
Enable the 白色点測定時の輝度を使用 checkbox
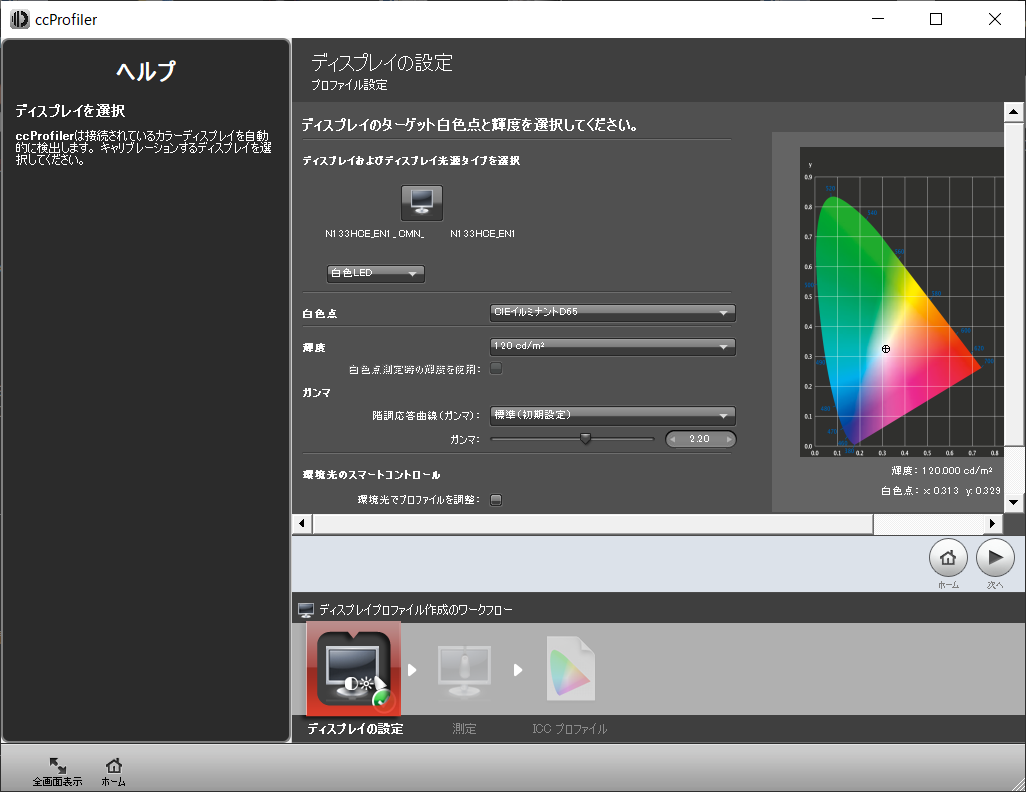pos(495,368)
